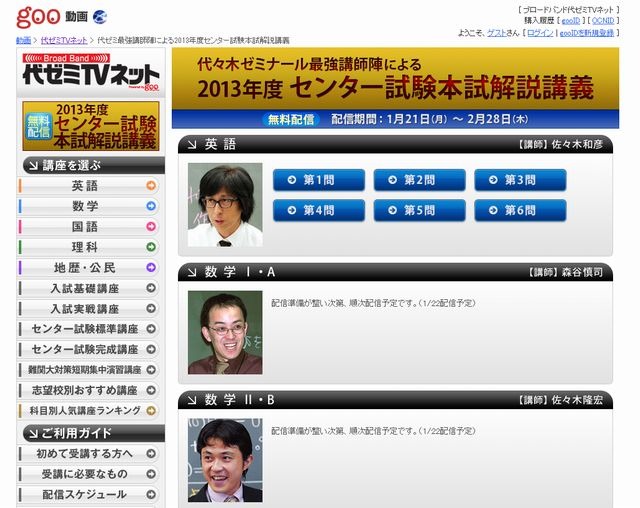Click the orange arrow icon on 英語

point(151,186)
